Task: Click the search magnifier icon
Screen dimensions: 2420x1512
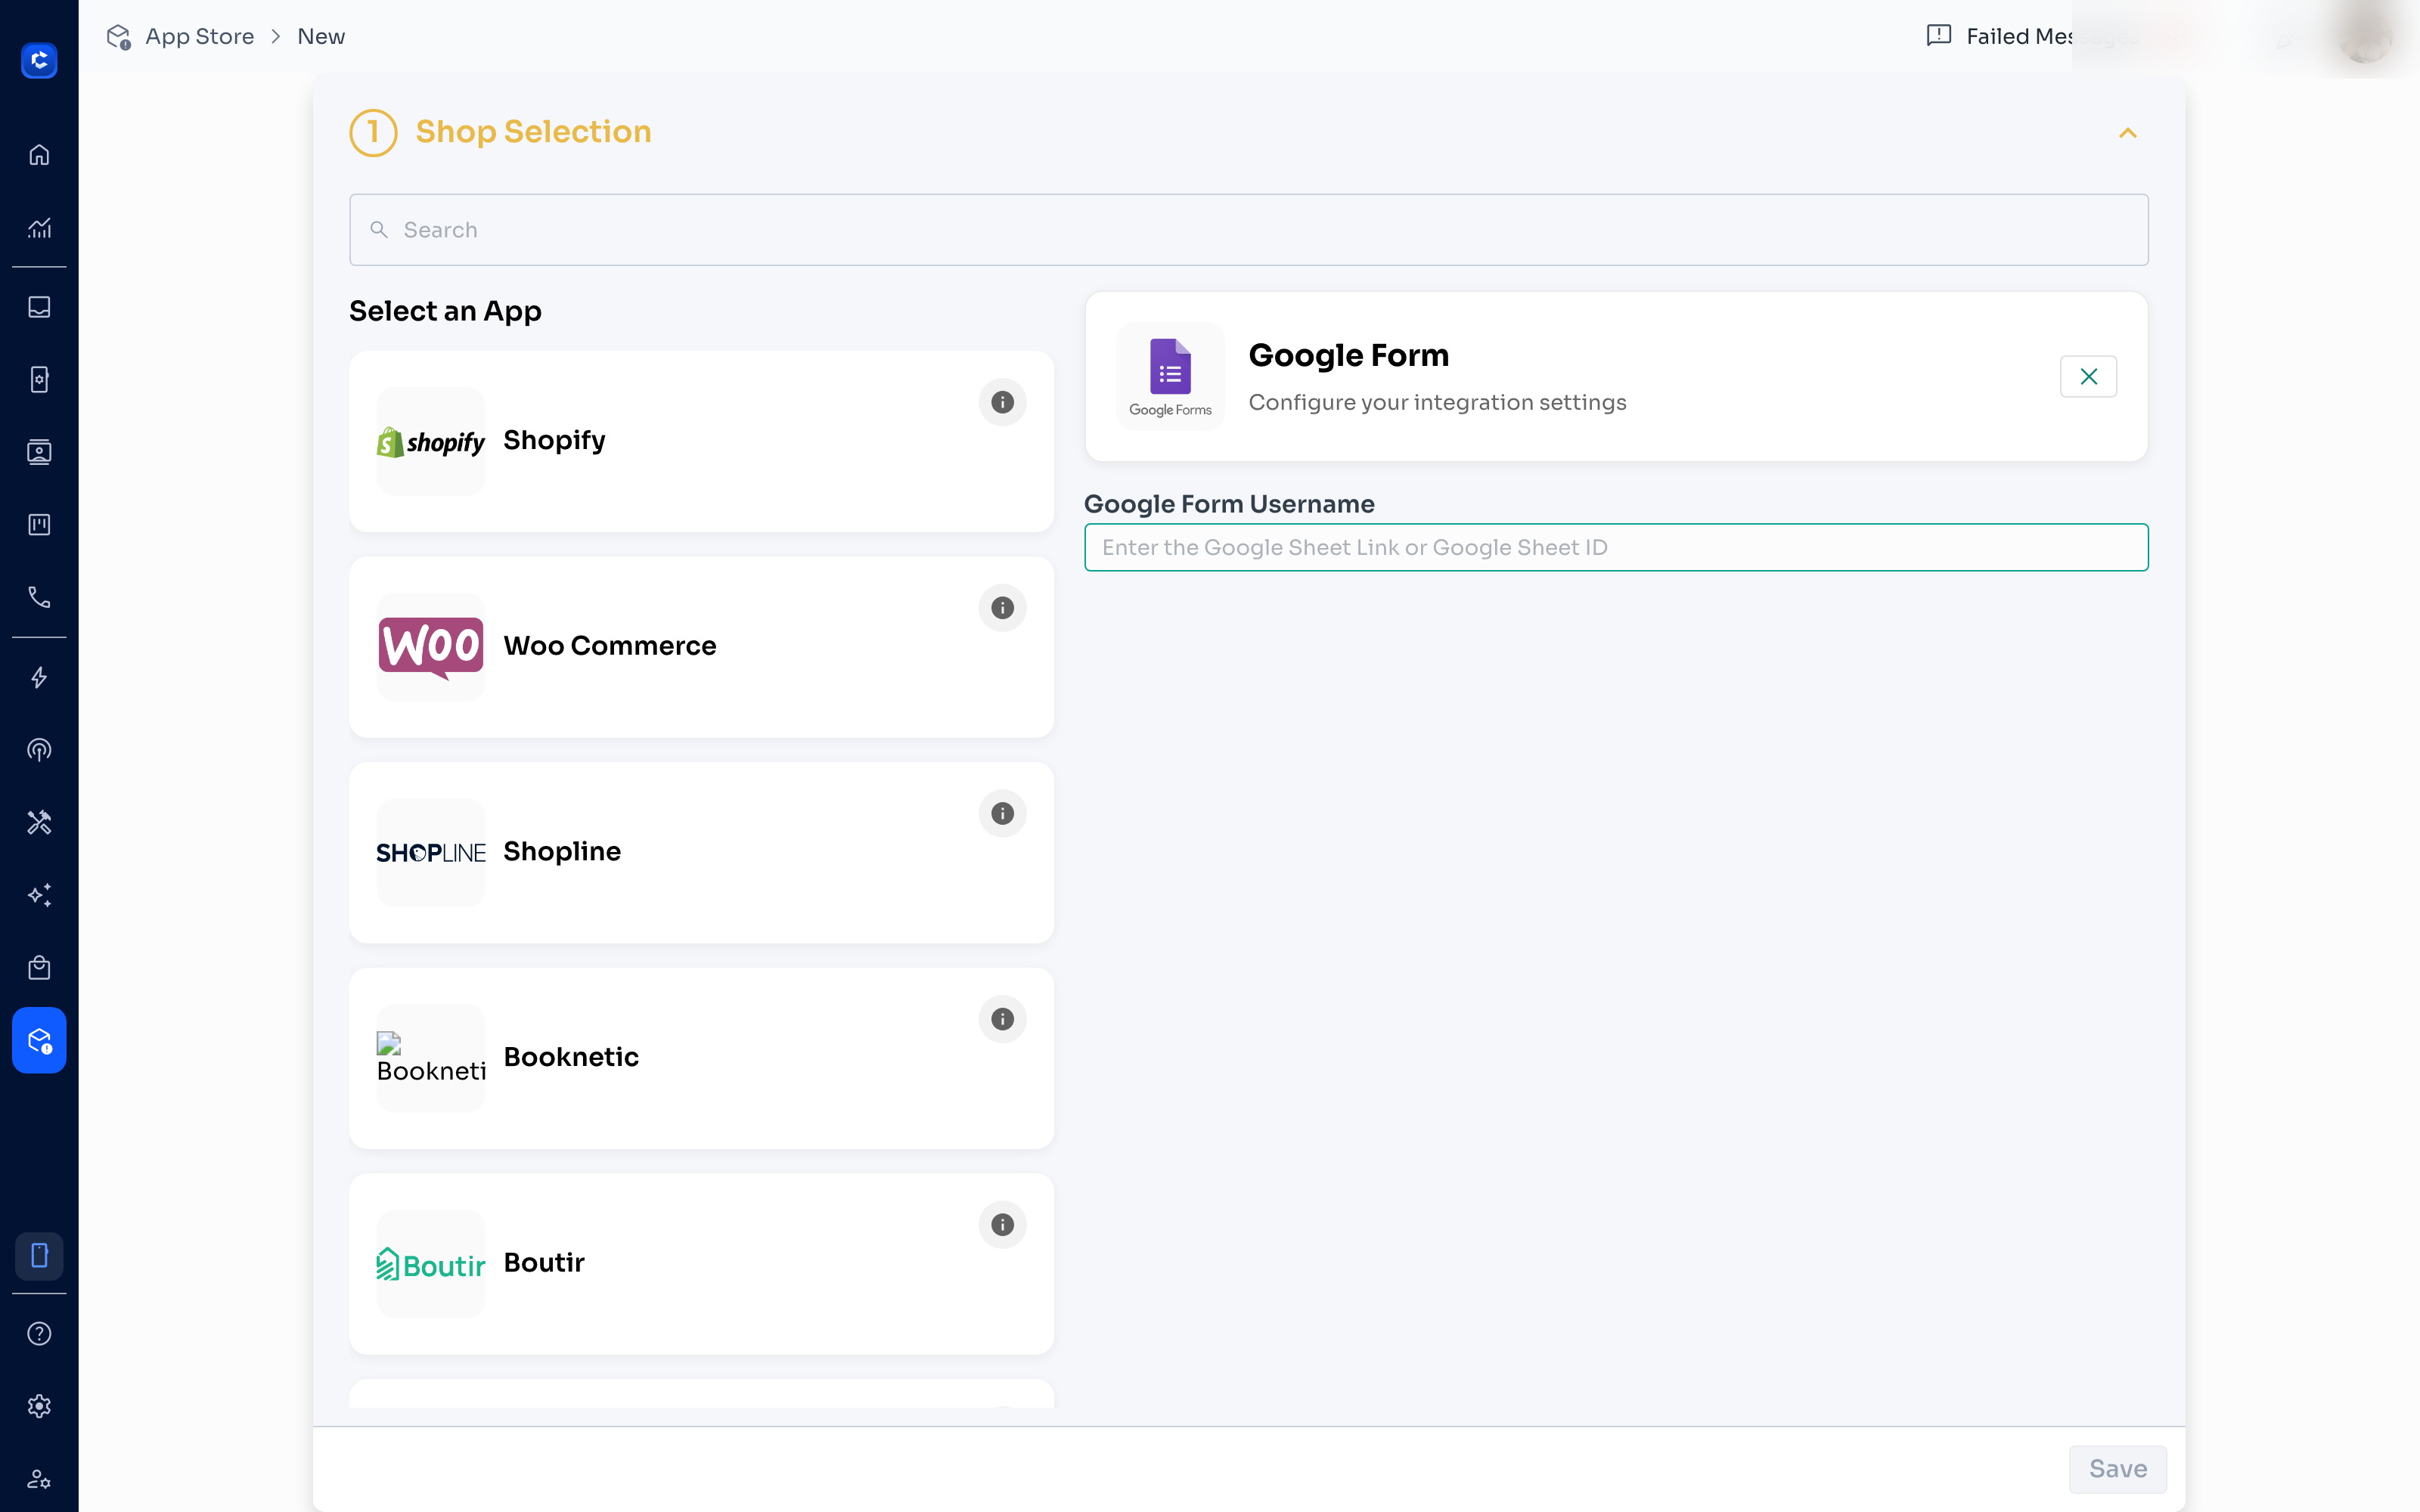Action: (379, 230)
